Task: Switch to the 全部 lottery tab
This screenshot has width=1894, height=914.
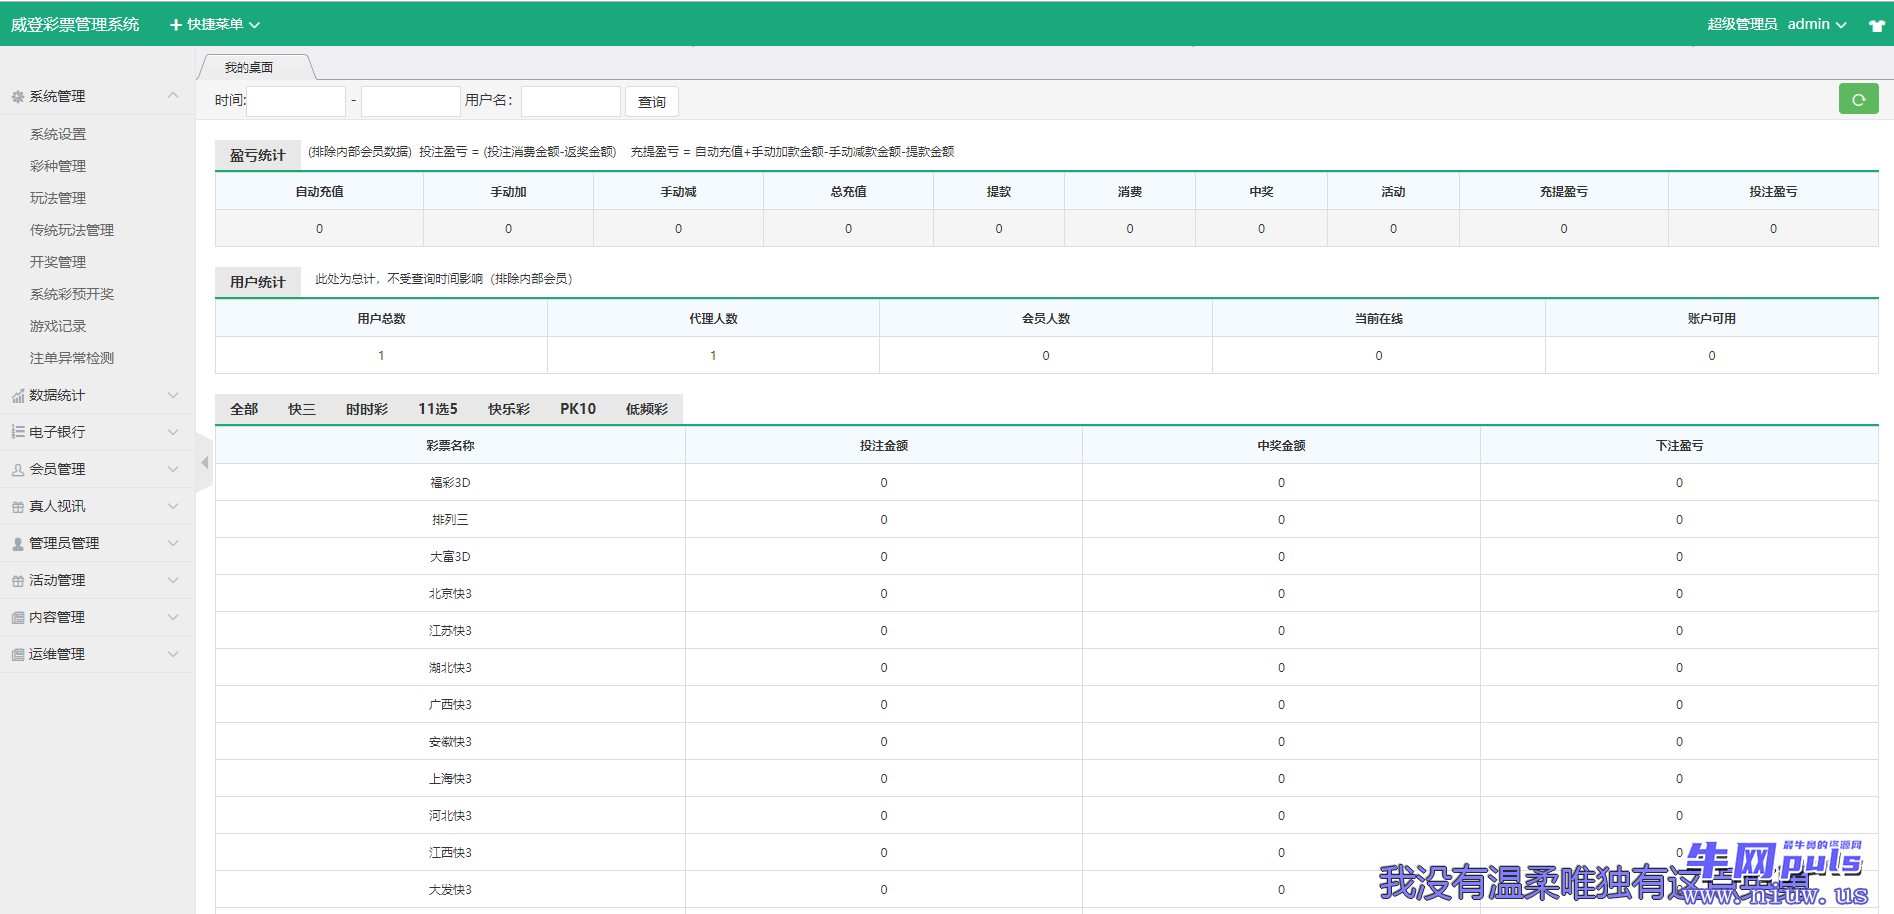Action: tap(244, 409)
